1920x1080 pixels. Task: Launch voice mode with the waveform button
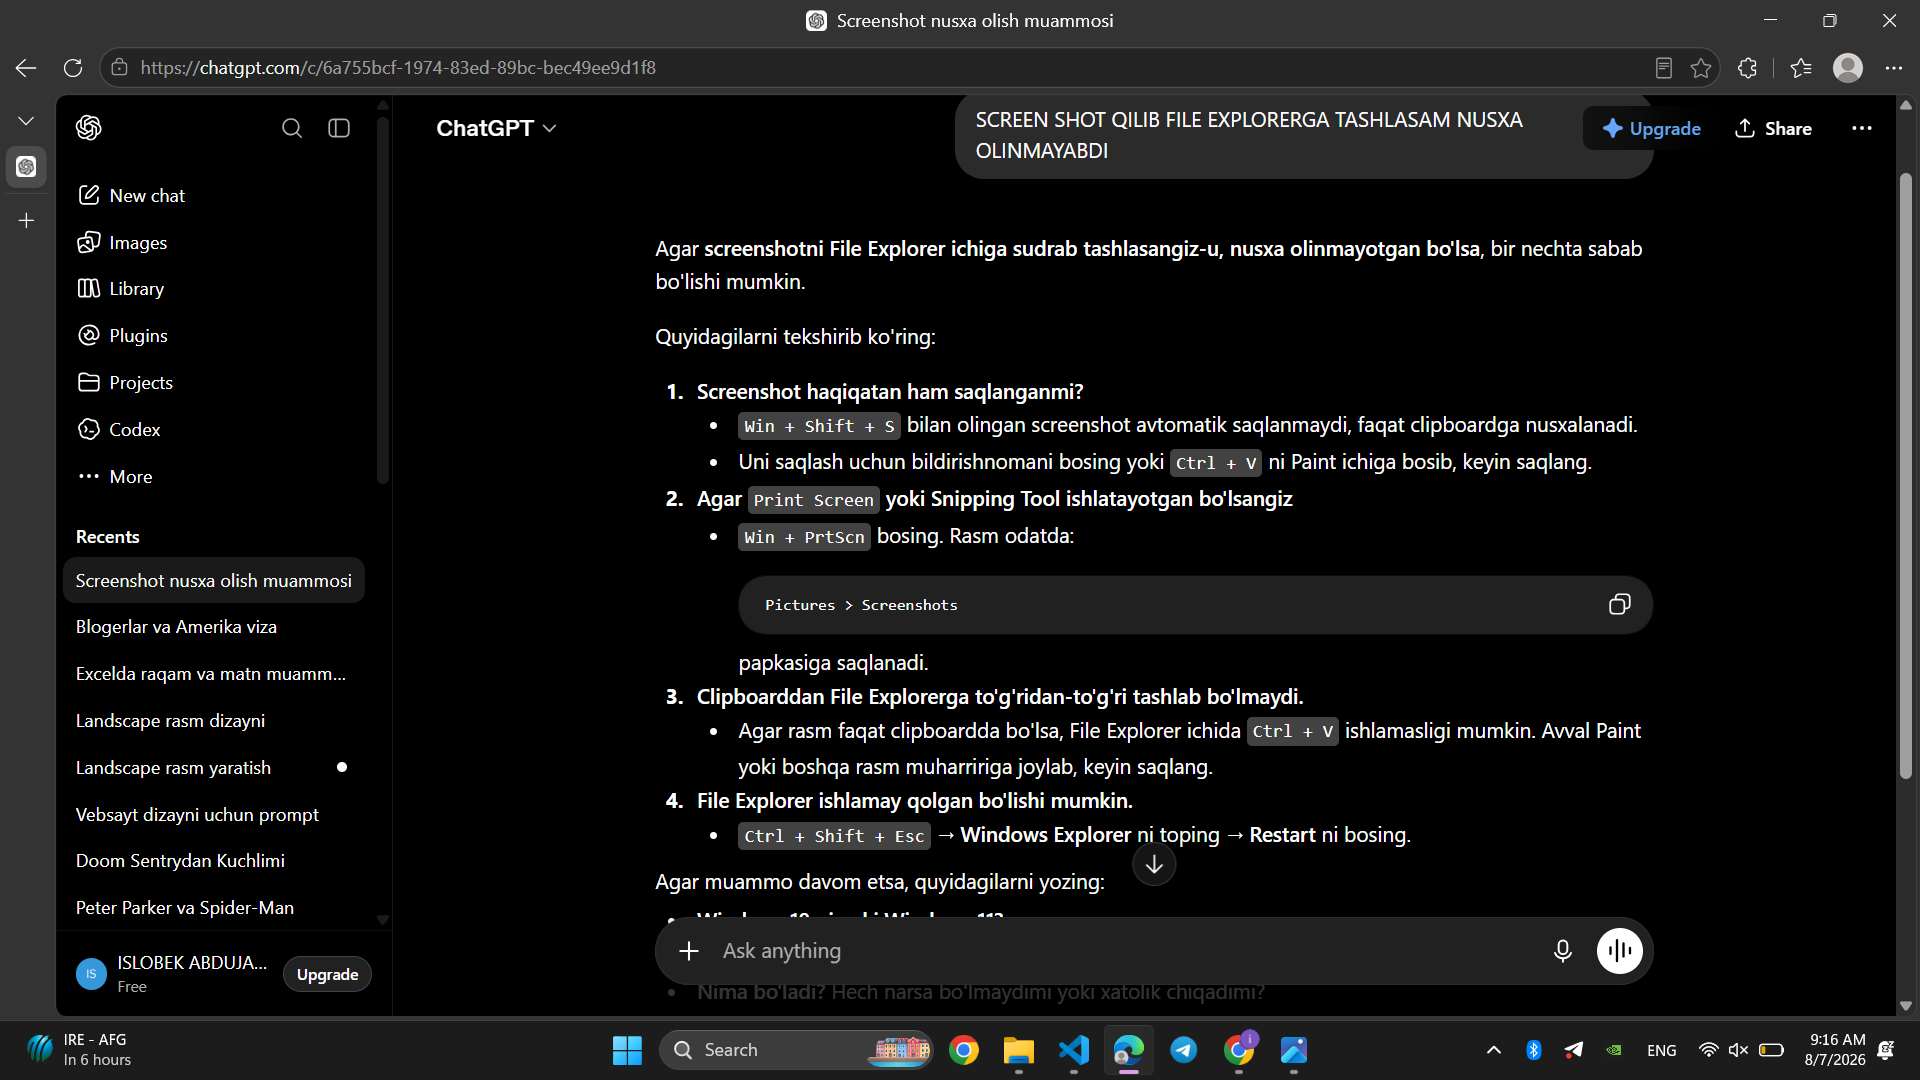pyautogui.click(x=1619, y=951)
